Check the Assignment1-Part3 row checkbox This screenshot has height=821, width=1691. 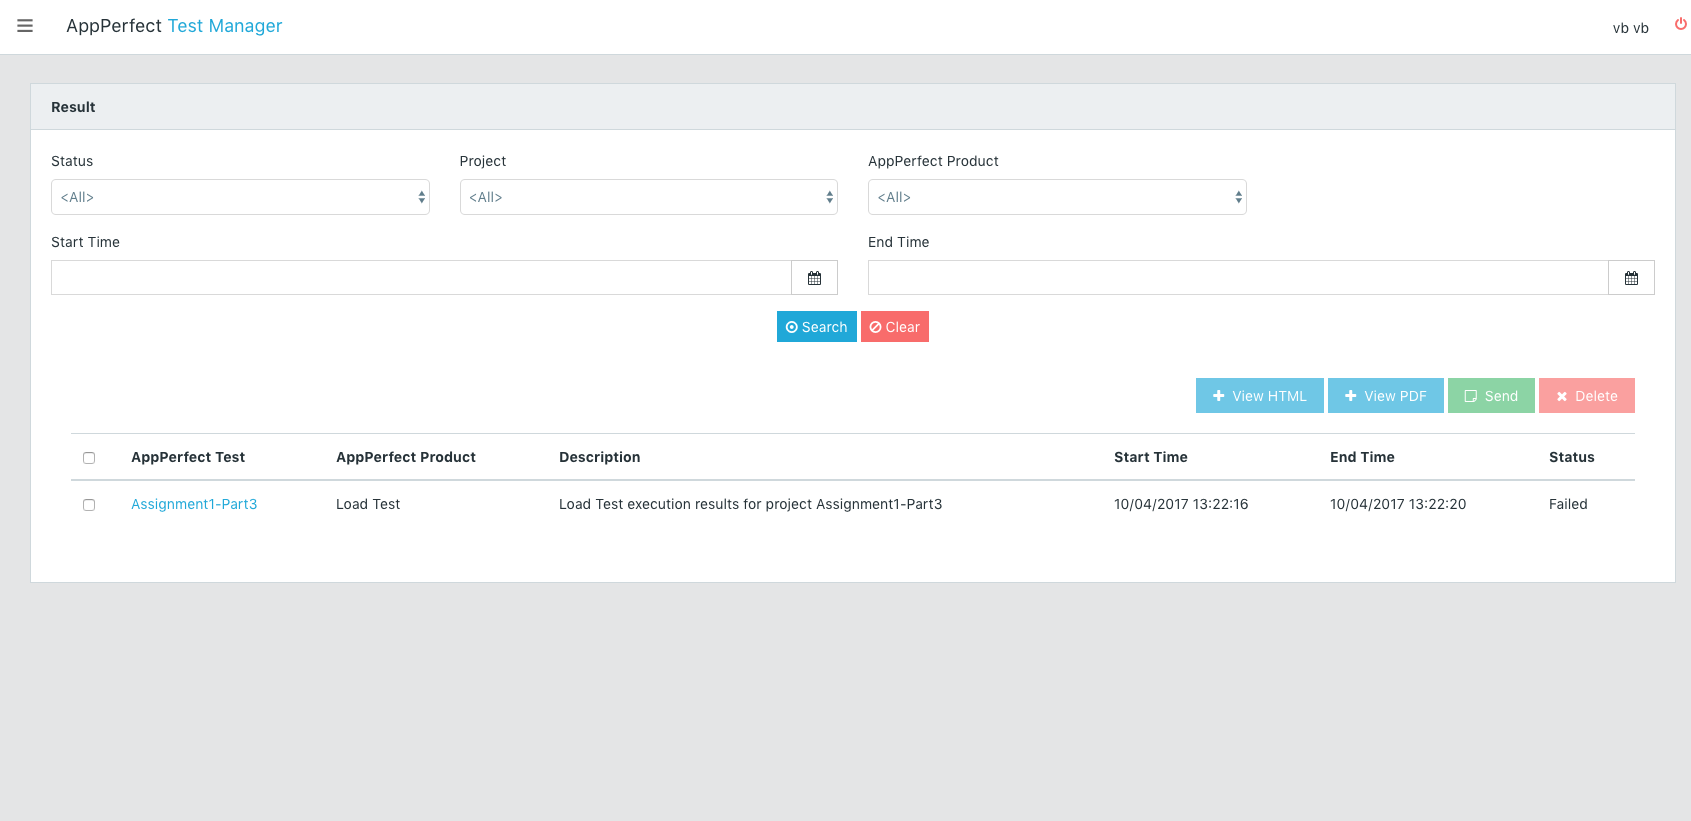89,505
